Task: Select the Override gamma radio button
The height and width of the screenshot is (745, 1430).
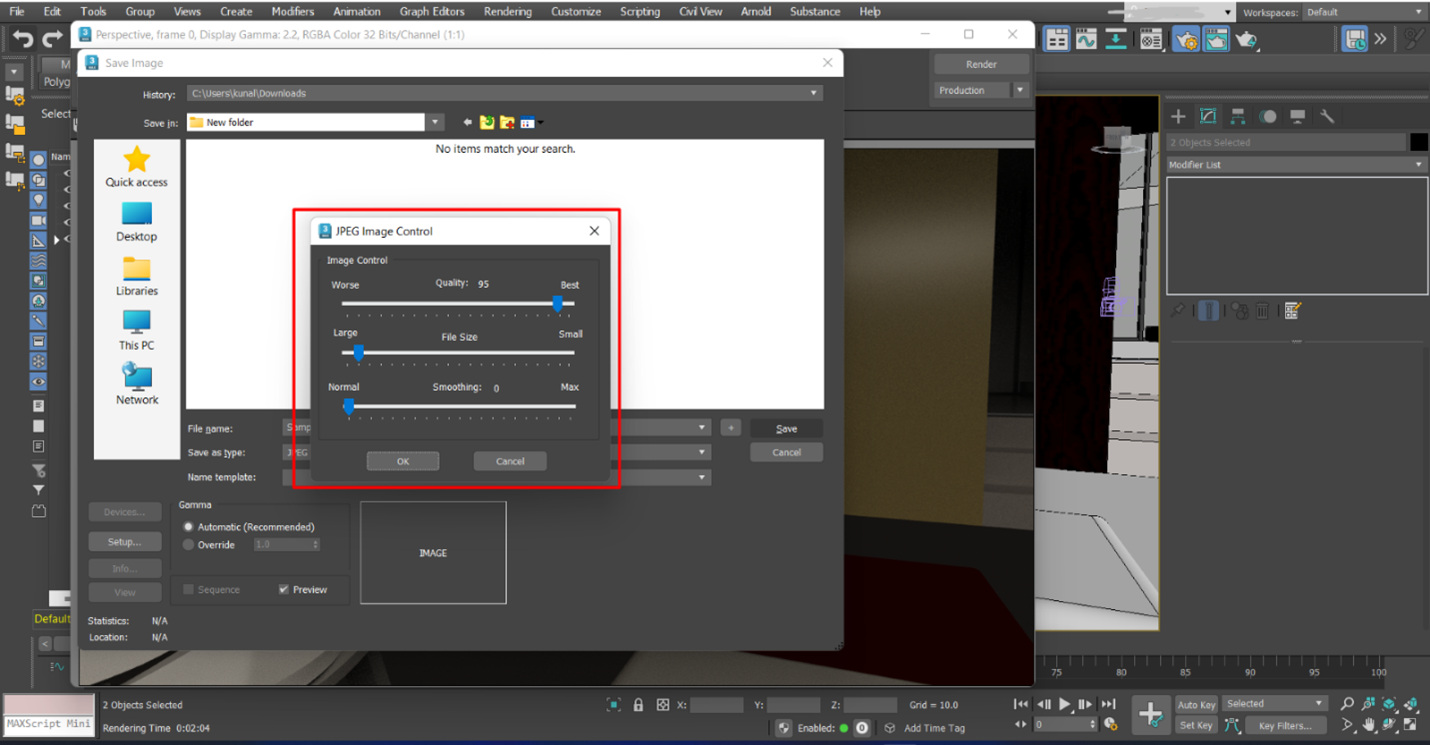Action: (188, 545)
